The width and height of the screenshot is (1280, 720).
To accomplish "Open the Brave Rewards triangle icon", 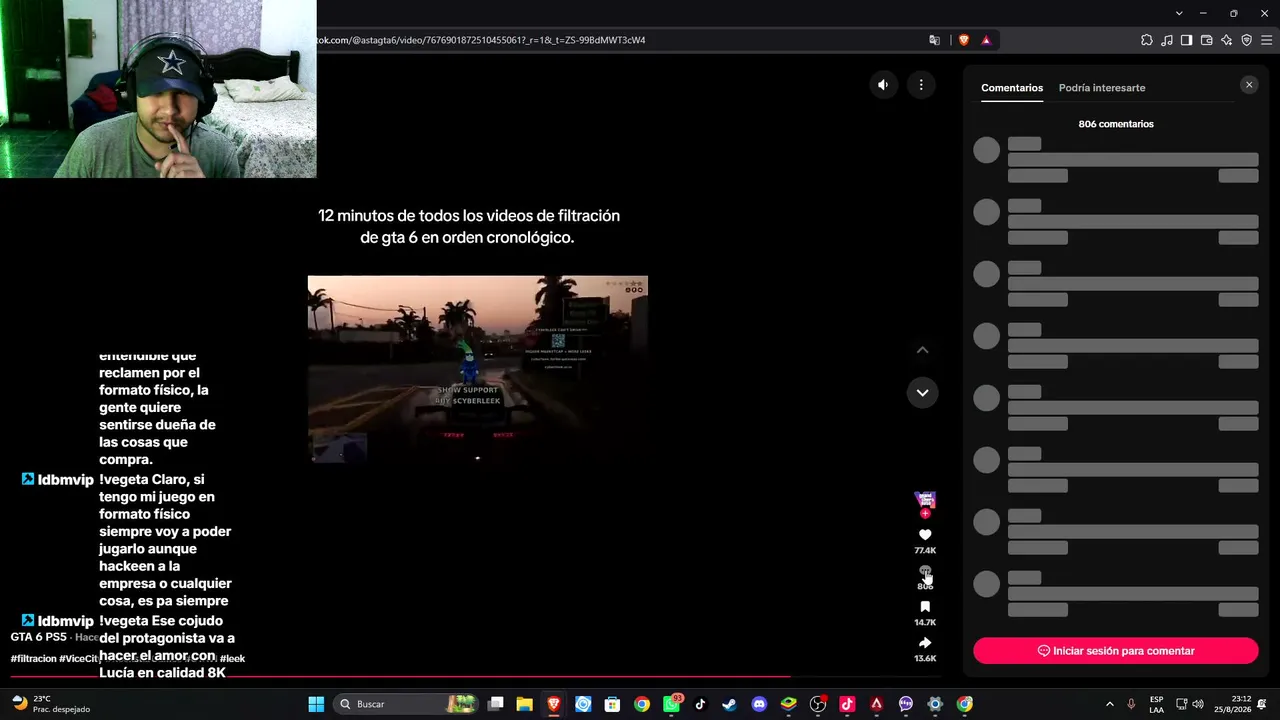I will pyautogui.click(x=986, y=40).
